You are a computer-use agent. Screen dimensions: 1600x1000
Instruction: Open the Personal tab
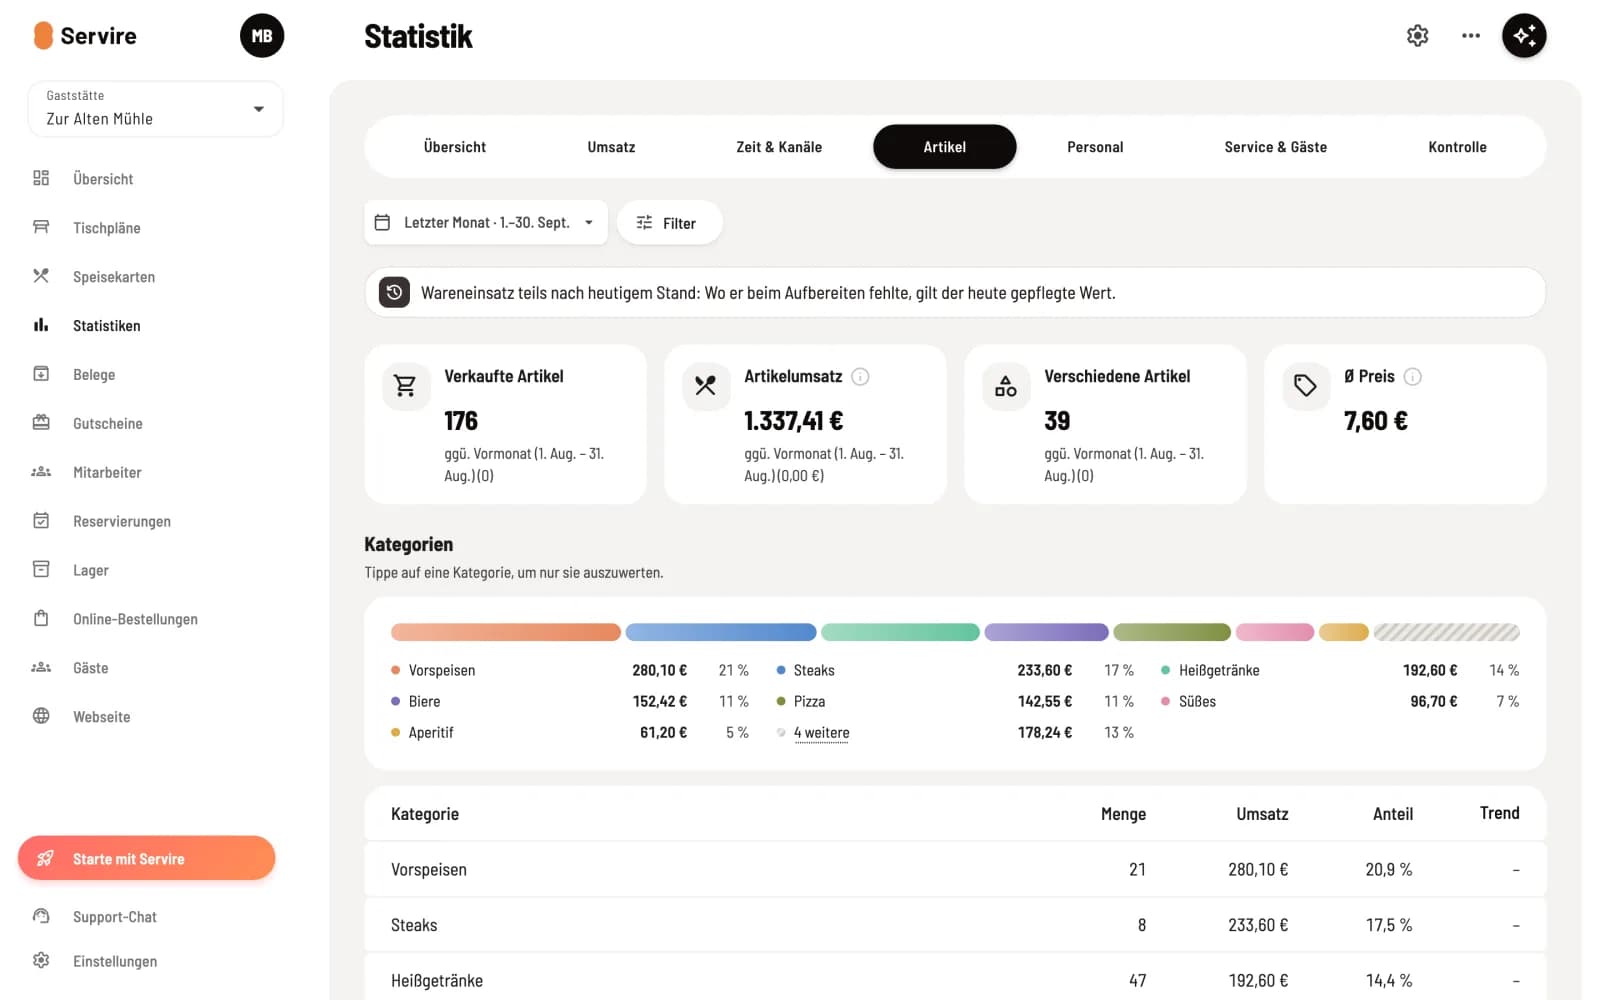1095,147
